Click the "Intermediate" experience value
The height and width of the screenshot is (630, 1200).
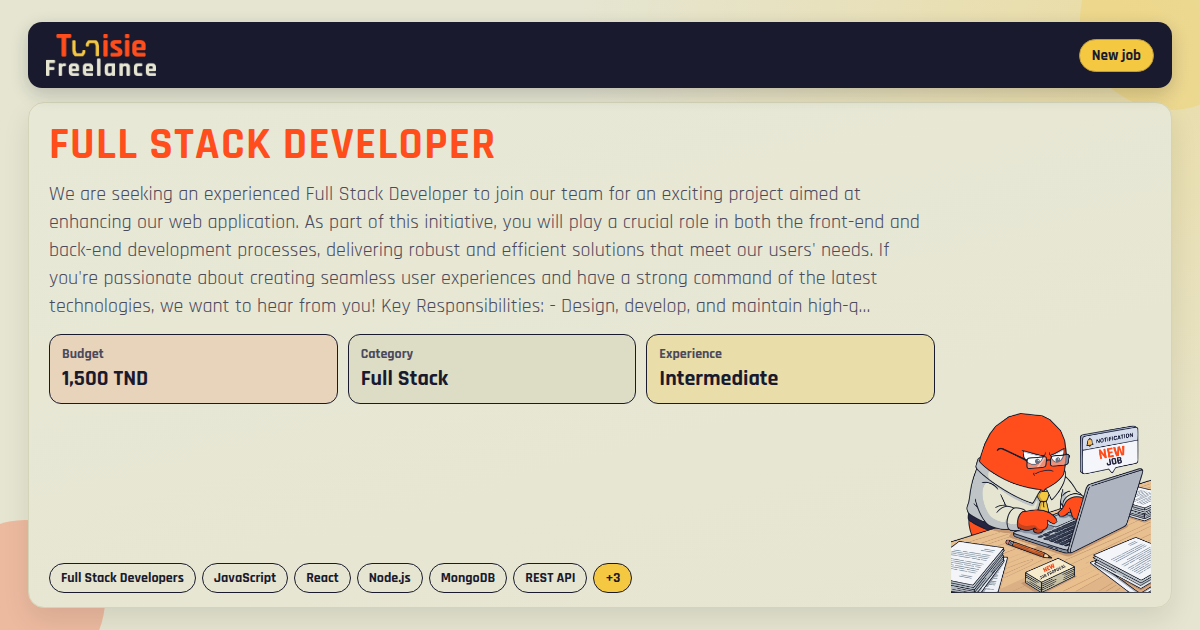click(718, 378)
